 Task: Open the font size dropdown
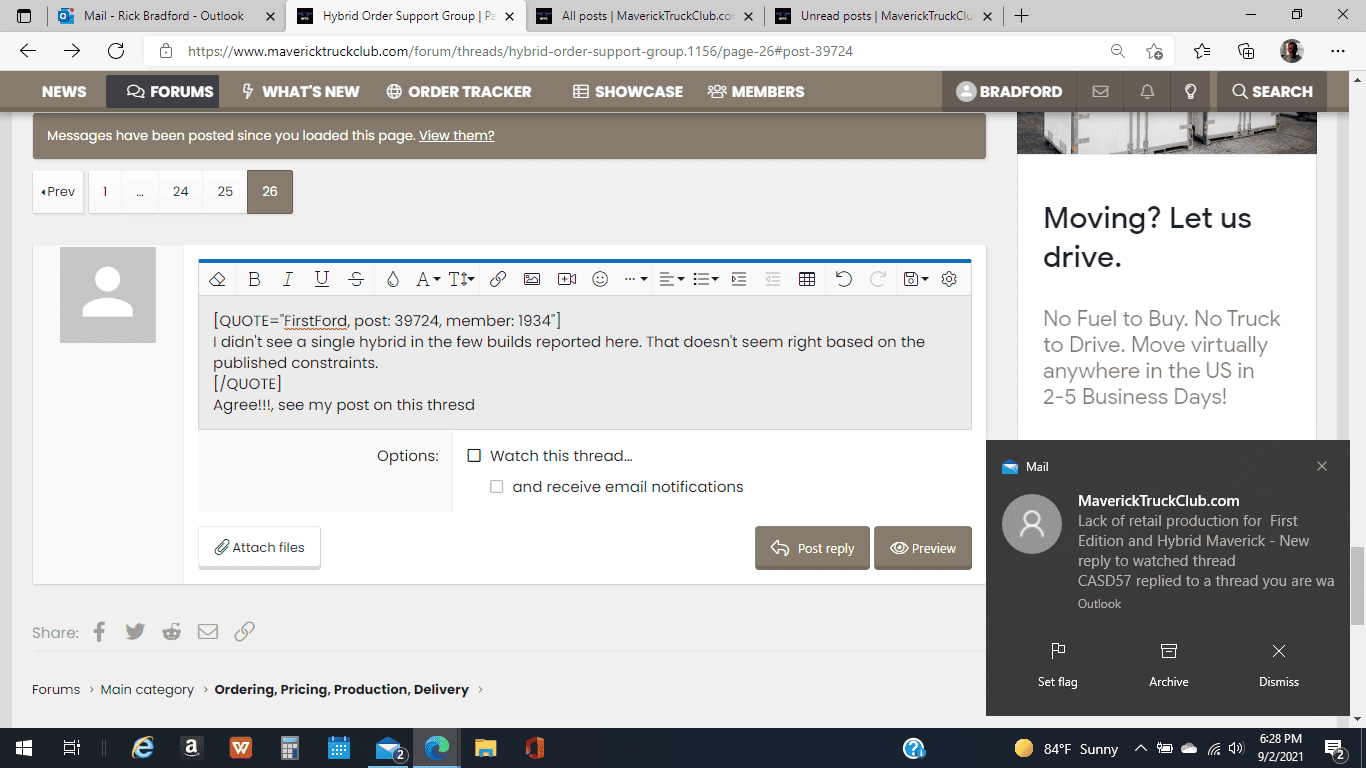[x=461, y=280]
